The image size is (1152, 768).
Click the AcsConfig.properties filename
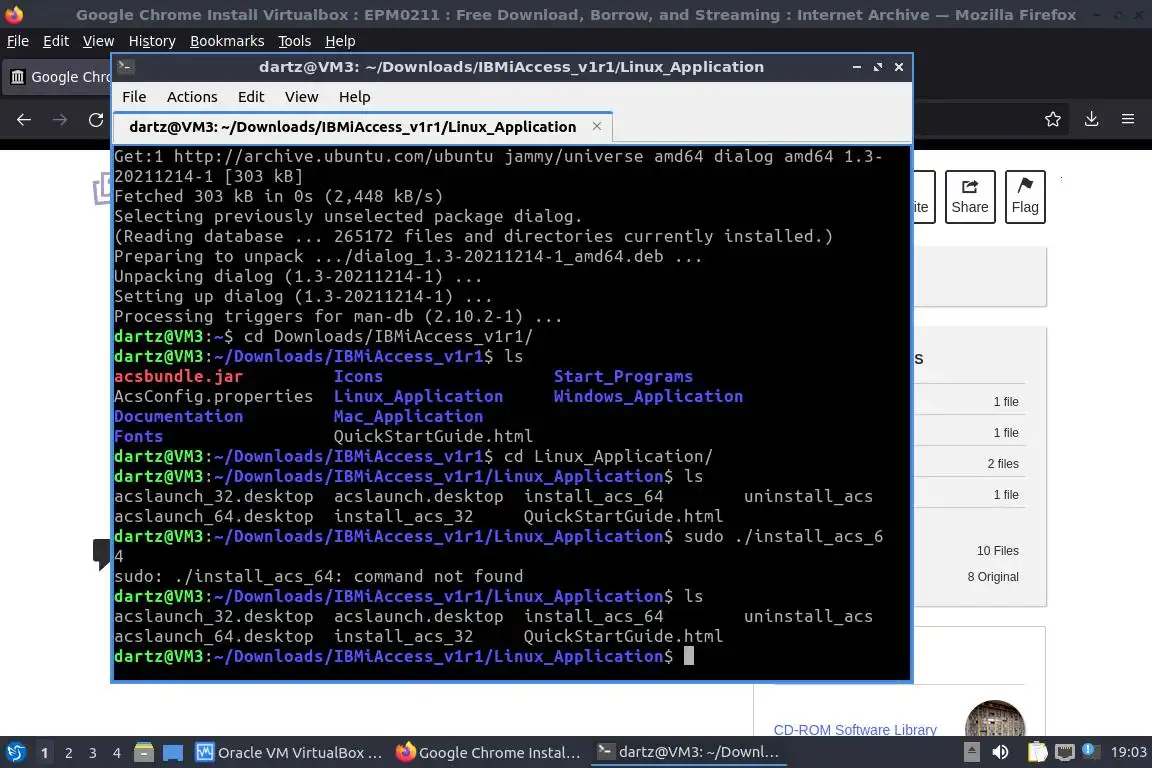click(x=214, y=396)
